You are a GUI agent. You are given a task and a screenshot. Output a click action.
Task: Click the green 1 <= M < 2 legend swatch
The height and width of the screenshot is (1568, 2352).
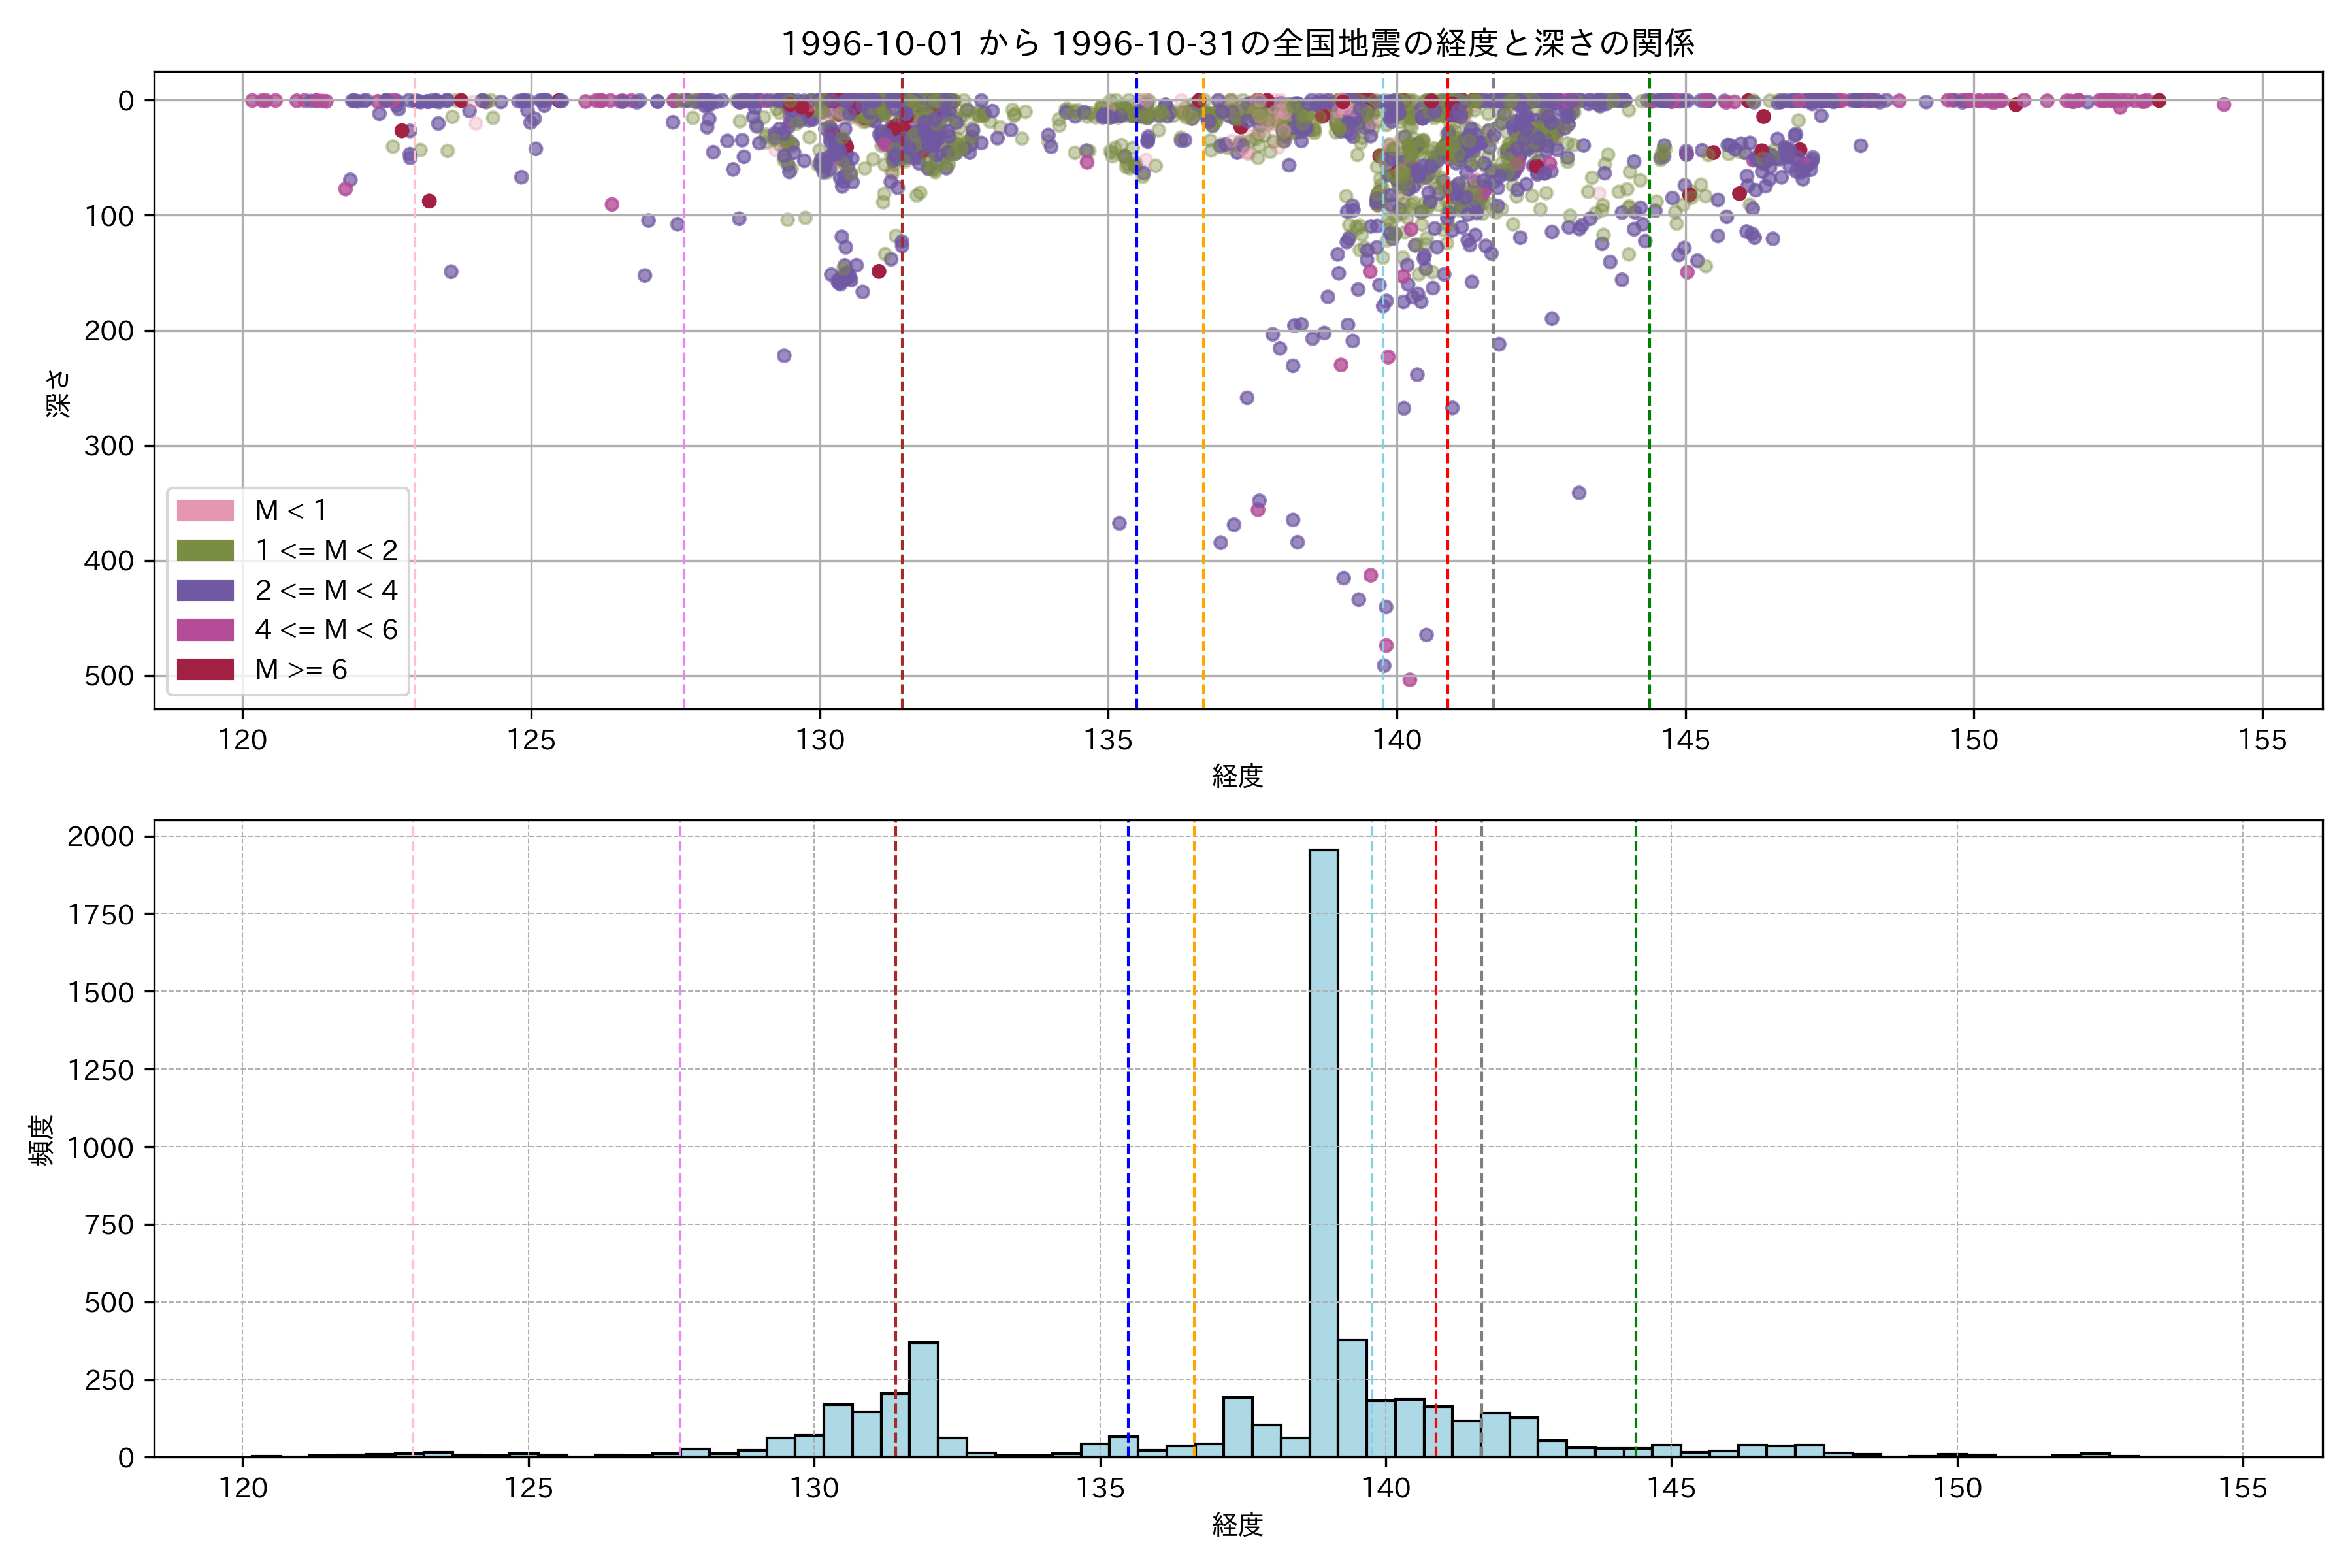[205, 550]
